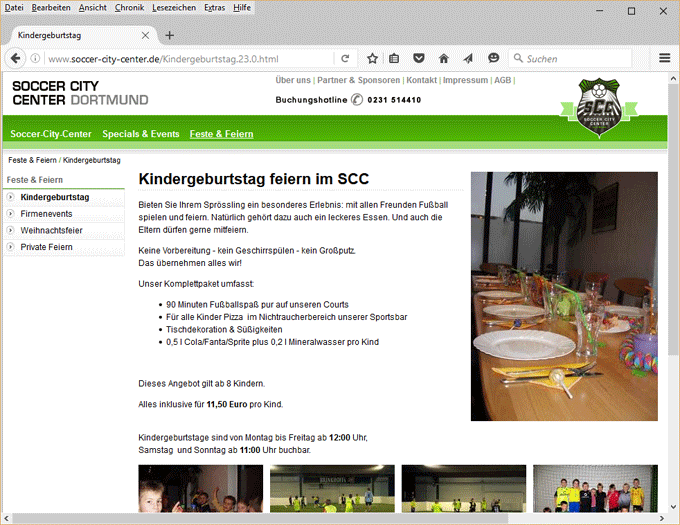
Task: Click the large party table photo
Action: tap(564, 296)
